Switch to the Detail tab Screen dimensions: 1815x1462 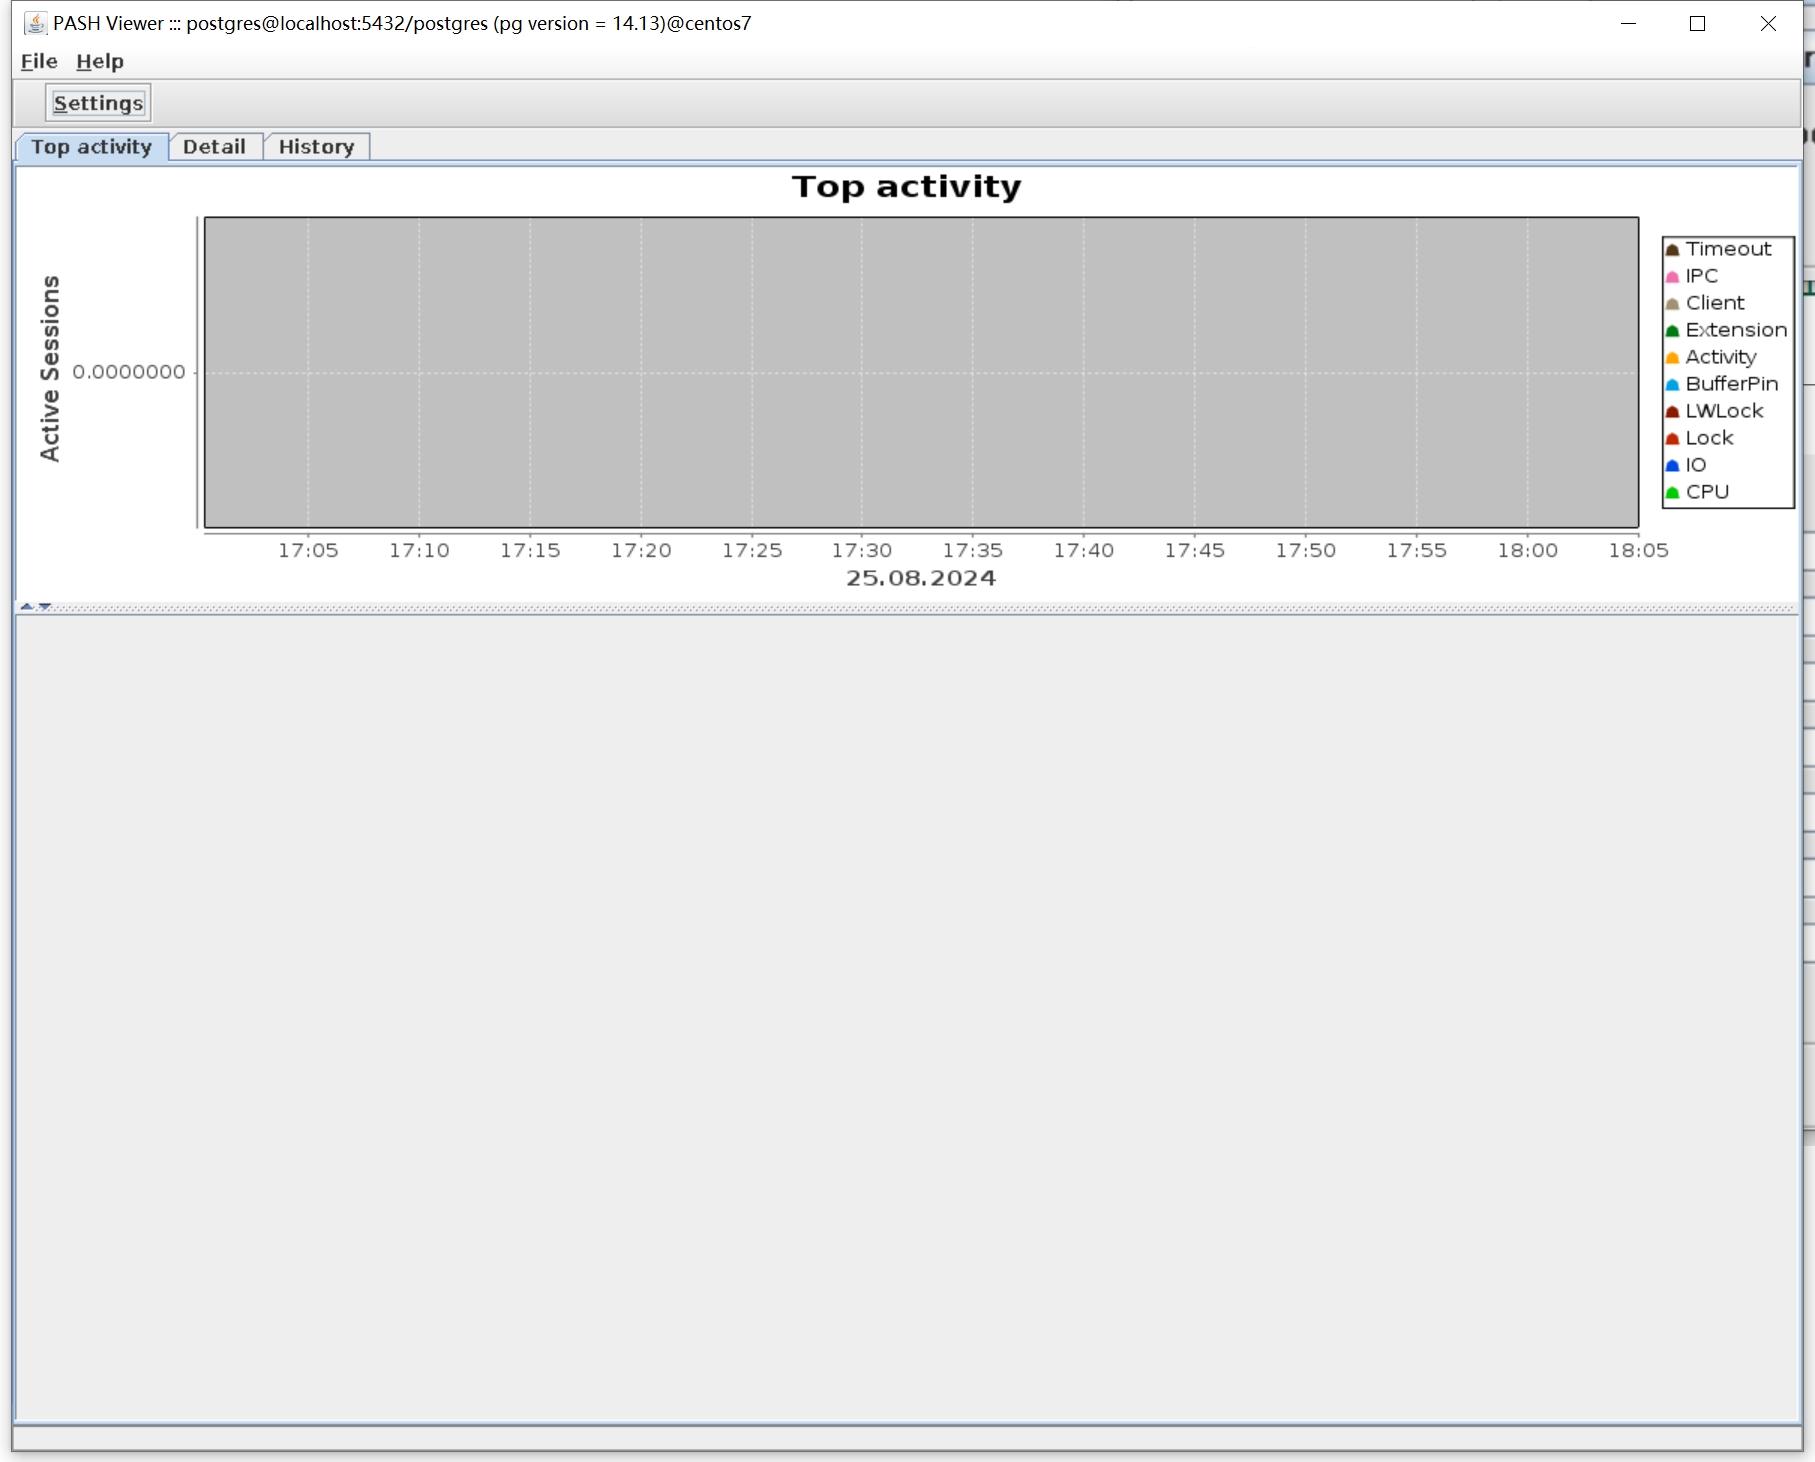pyautogui.click(x=214, y=147)
